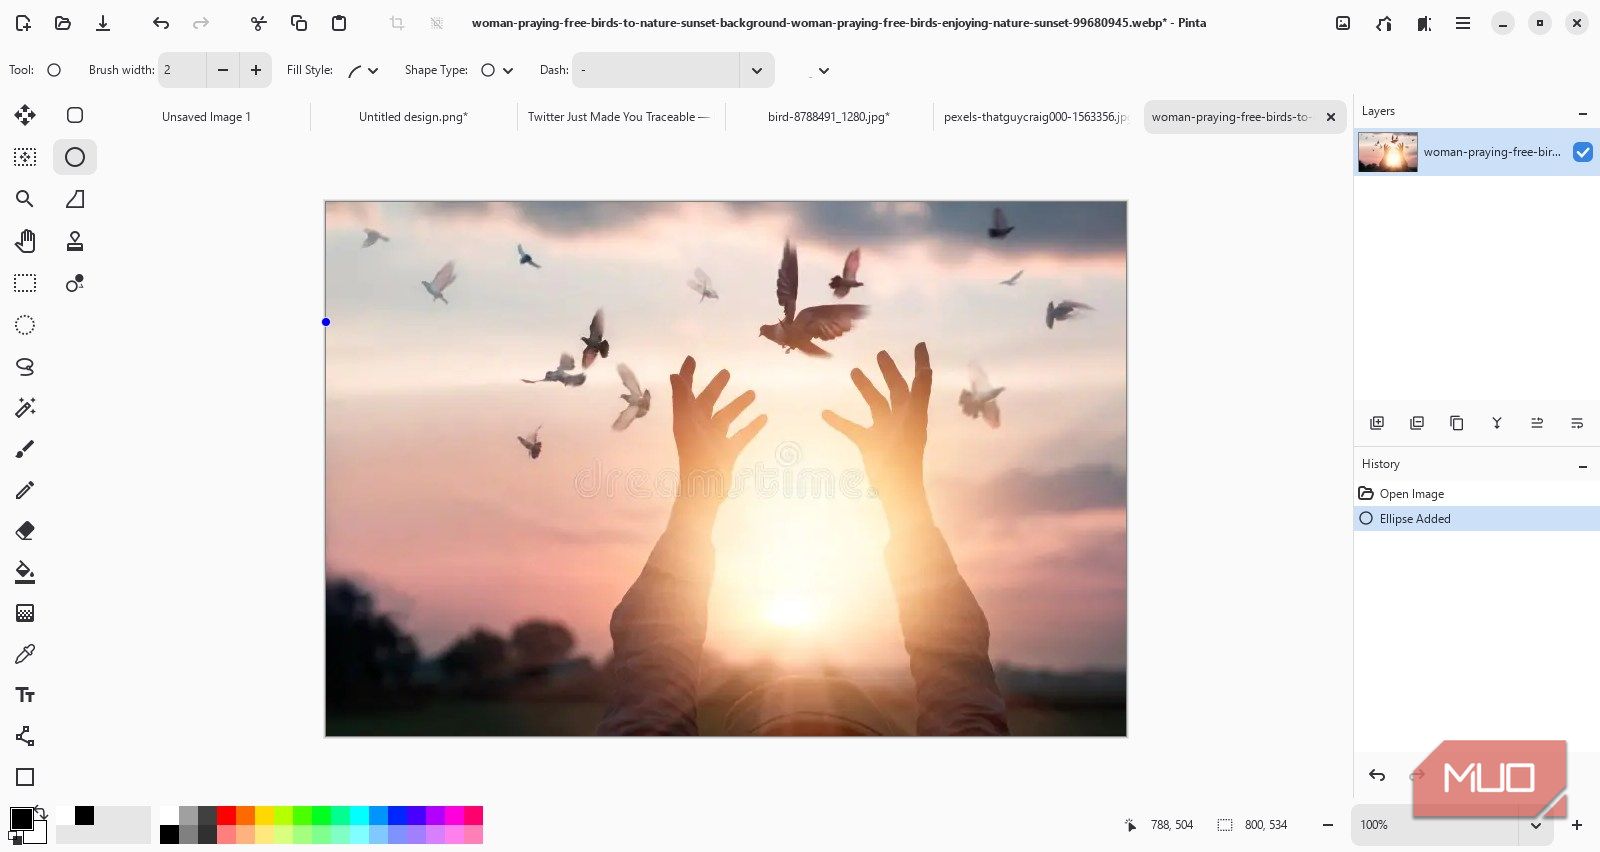Screen dimensions: 1600x852
Task: Close the woman-praying-free-birds tab
Action: coord(1331,117)
